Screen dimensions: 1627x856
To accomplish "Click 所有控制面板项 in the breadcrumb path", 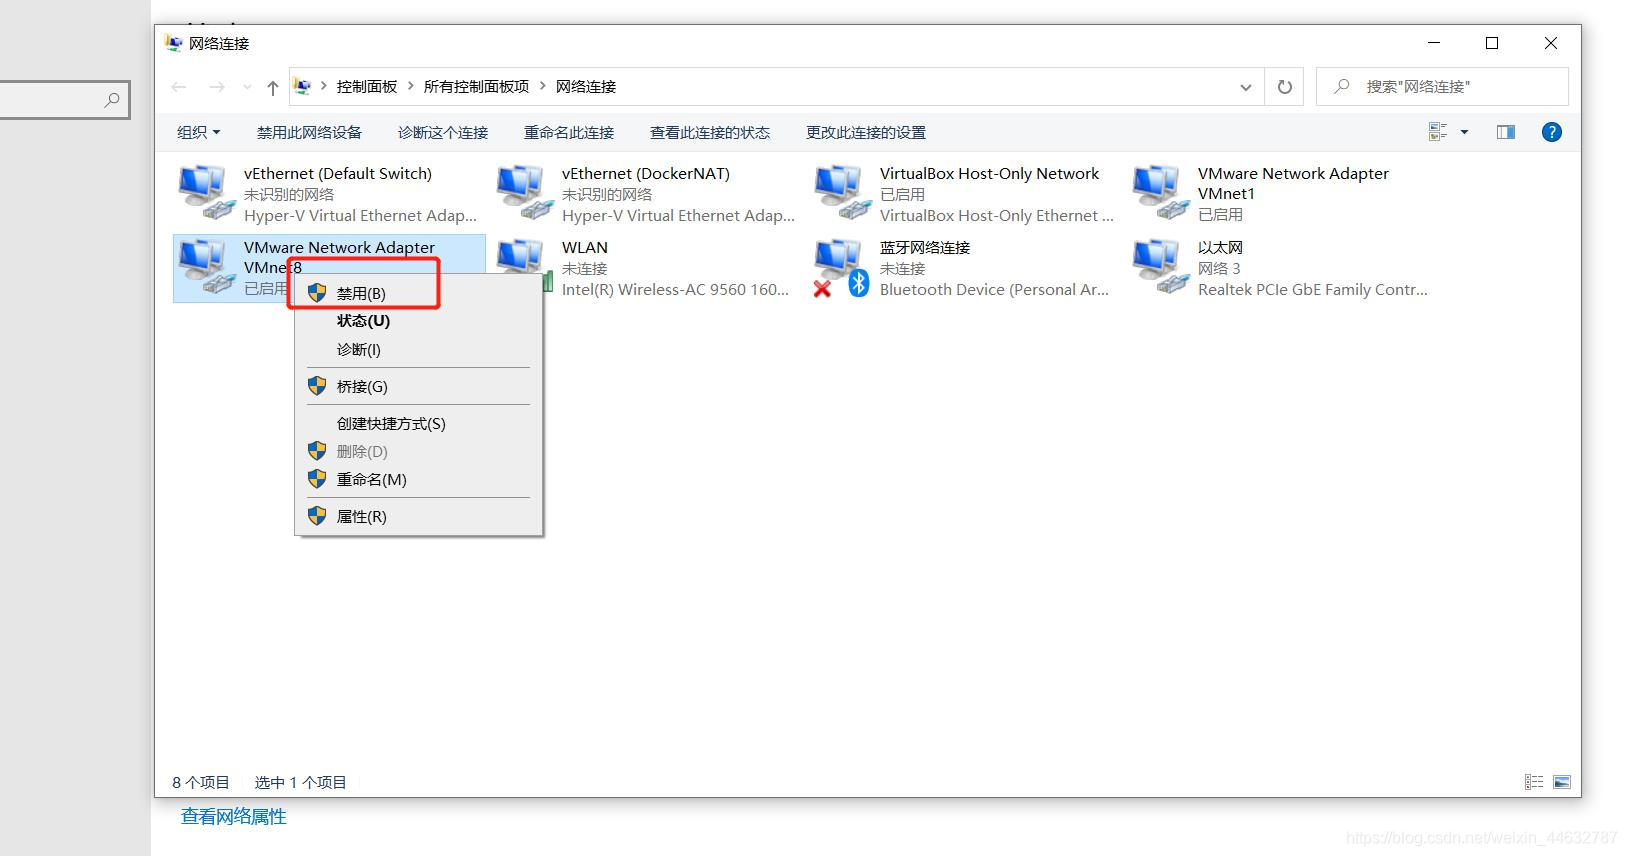I will (476, 87).
